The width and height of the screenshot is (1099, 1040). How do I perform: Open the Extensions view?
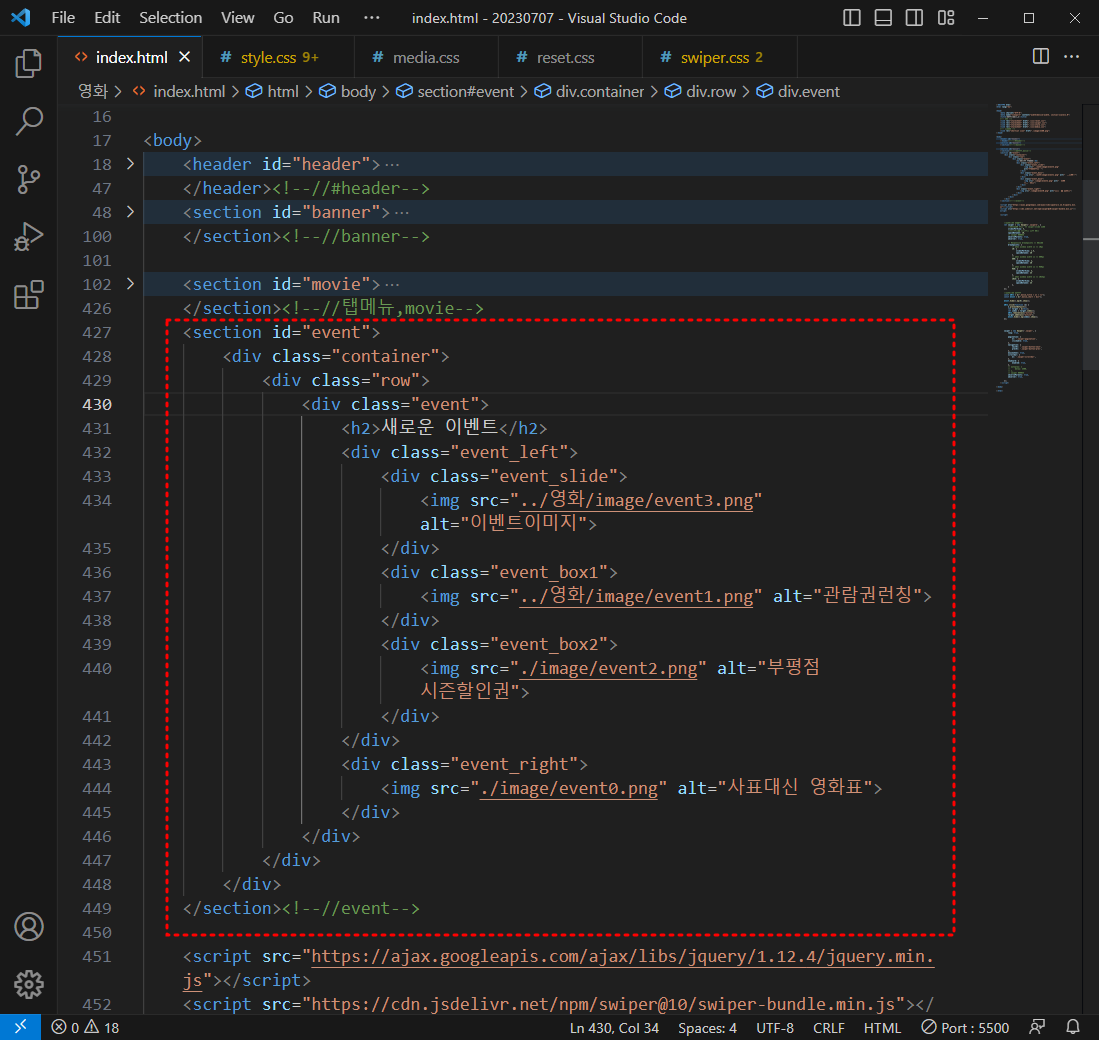[x=28, y=294]
